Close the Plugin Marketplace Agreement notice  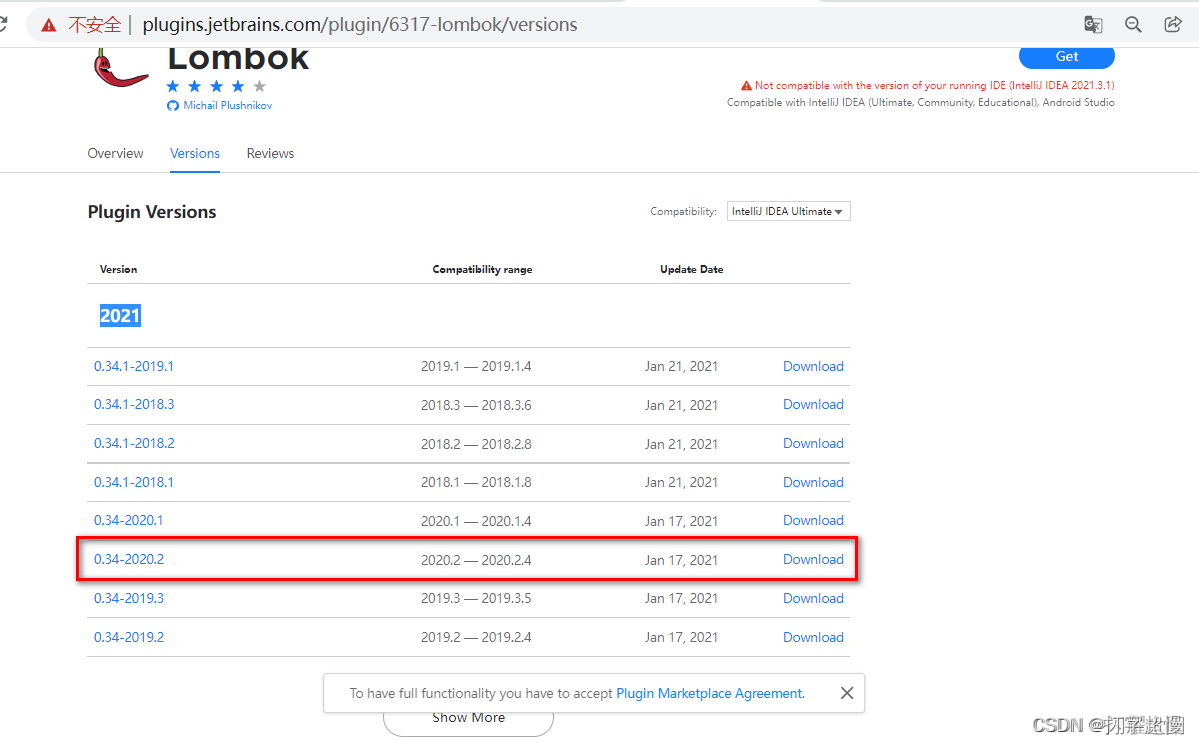[846, 693]
